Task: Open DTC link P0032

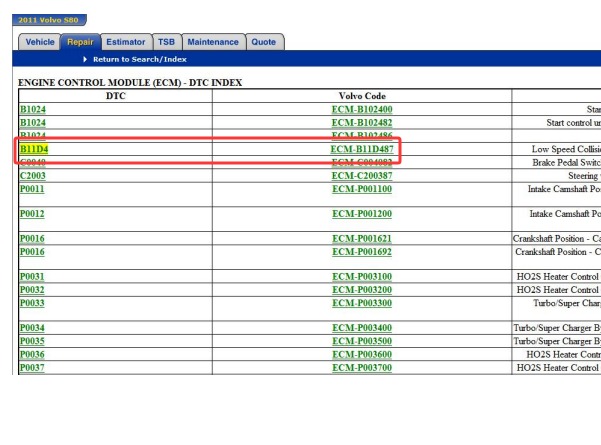Action: coord(32,290)
